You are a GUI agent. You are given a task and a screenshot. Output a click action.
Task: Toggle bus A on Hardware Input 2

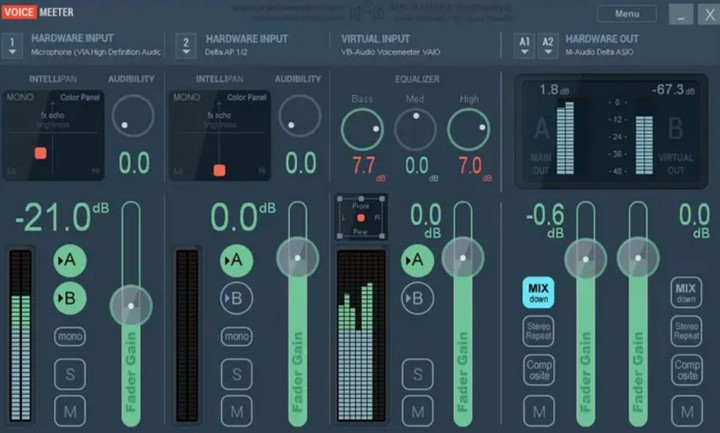tap(236, 260)
